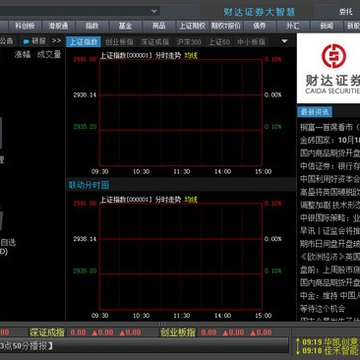Sort by the 涨幅 column header

(22, 54)
